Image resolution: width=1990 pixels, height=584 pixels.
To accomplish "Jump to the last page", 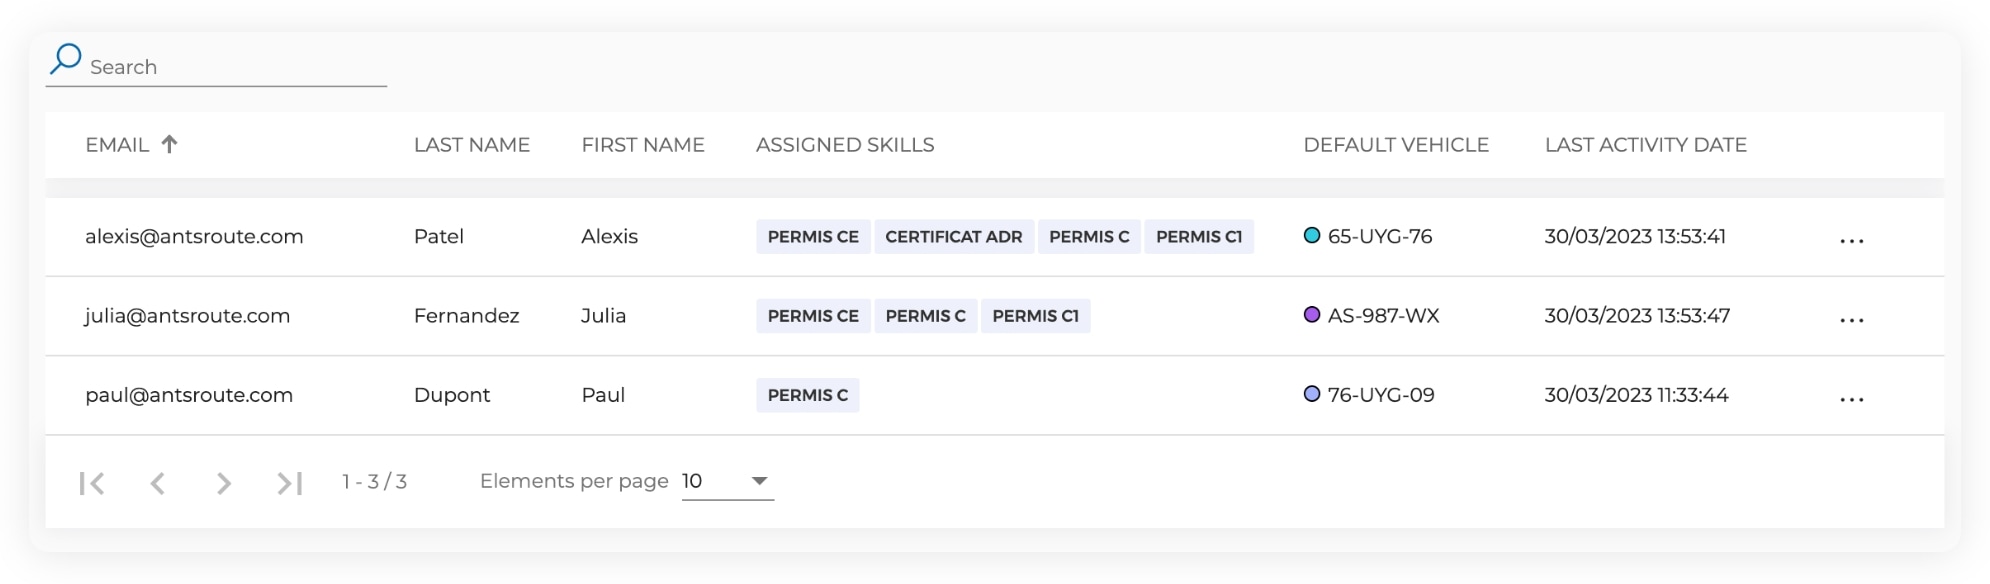I will click(x=290, y=483).
